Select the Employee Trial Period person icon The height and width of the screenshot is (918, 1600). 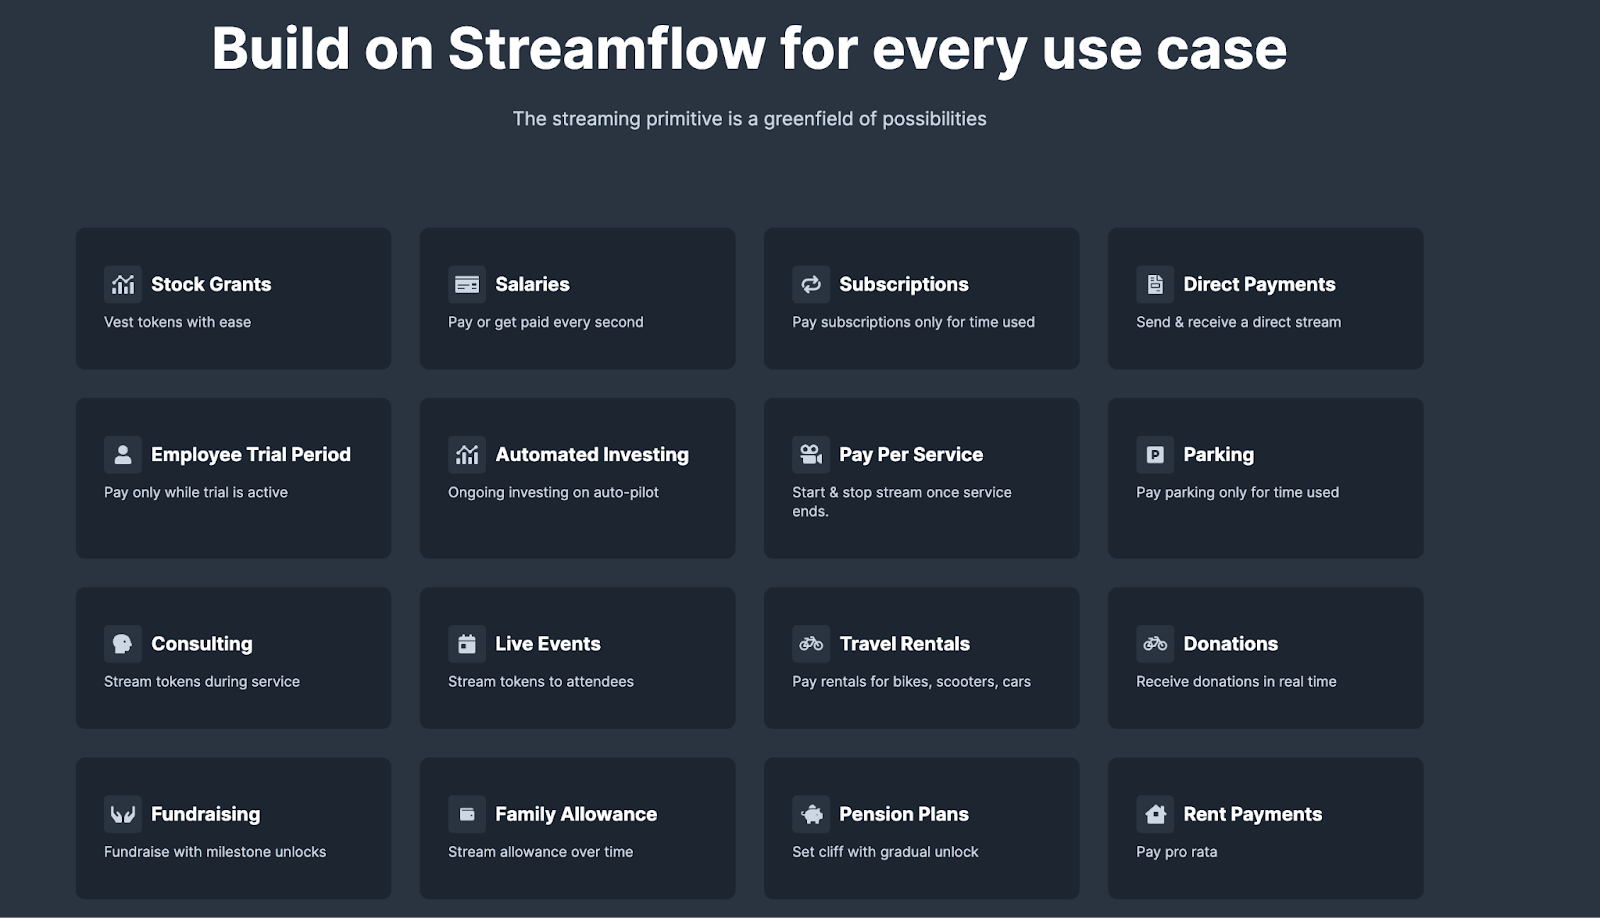122,454
